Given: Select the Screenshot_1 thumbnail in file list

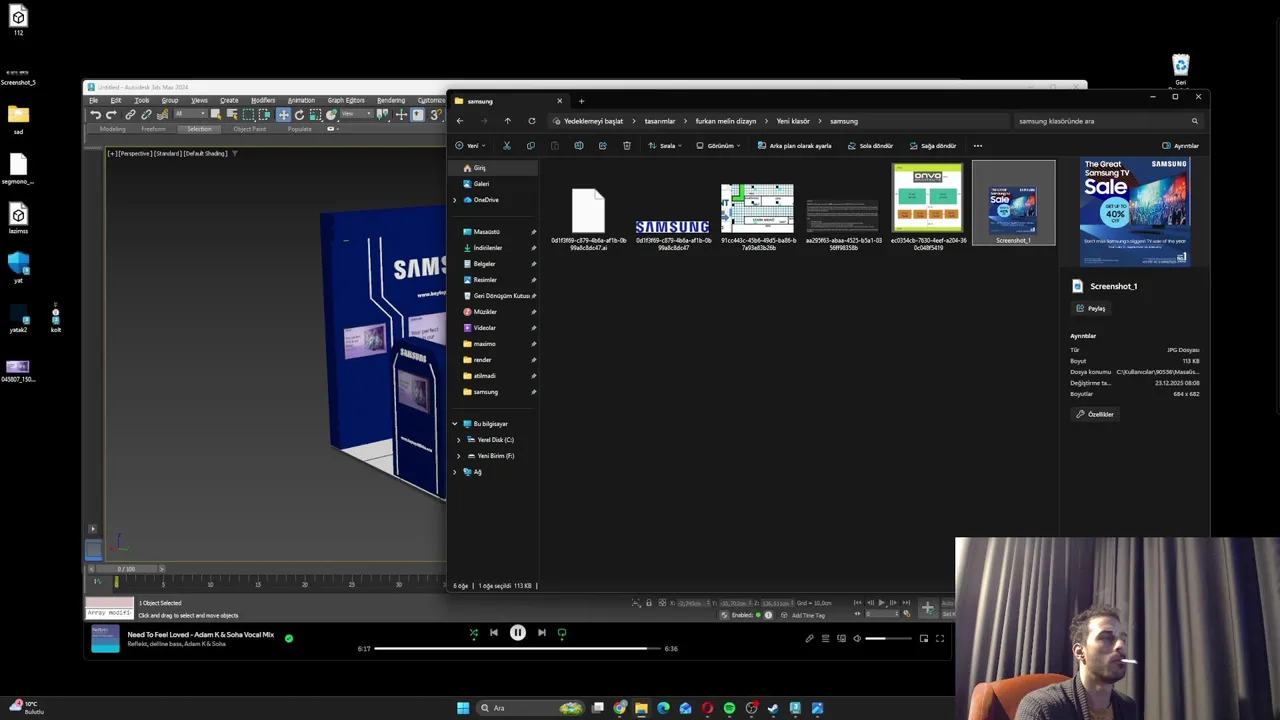Looking at the screenshot, I should (1013, 203).
